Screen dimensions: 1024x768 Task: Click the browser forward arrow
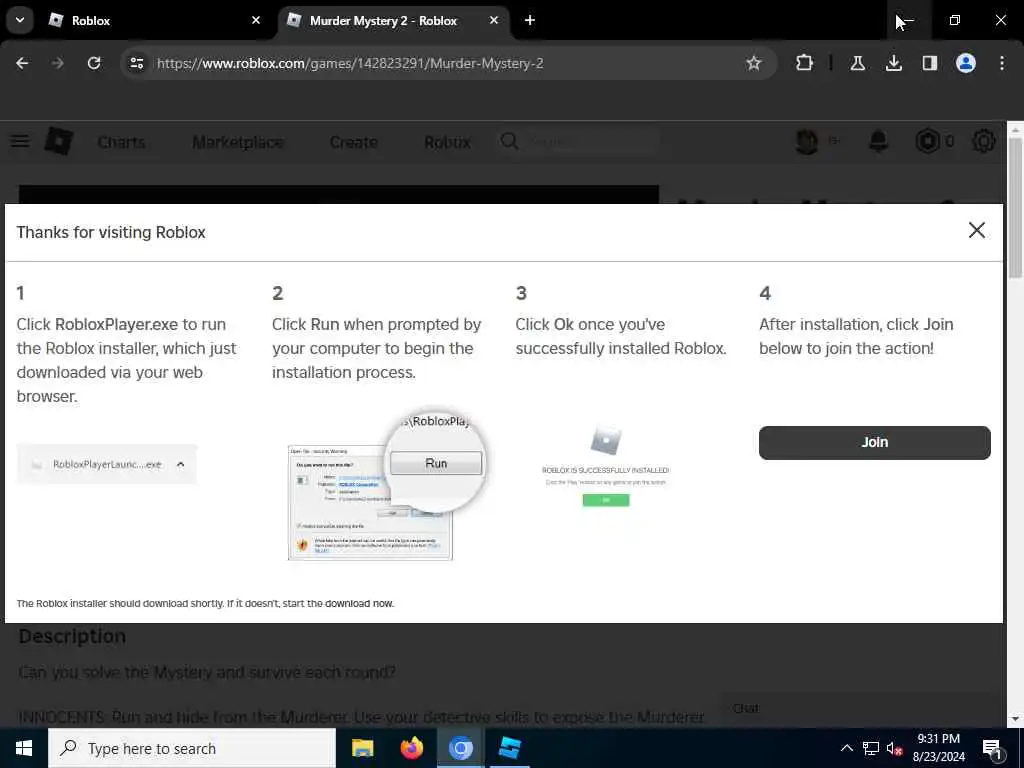pos(58,63)
